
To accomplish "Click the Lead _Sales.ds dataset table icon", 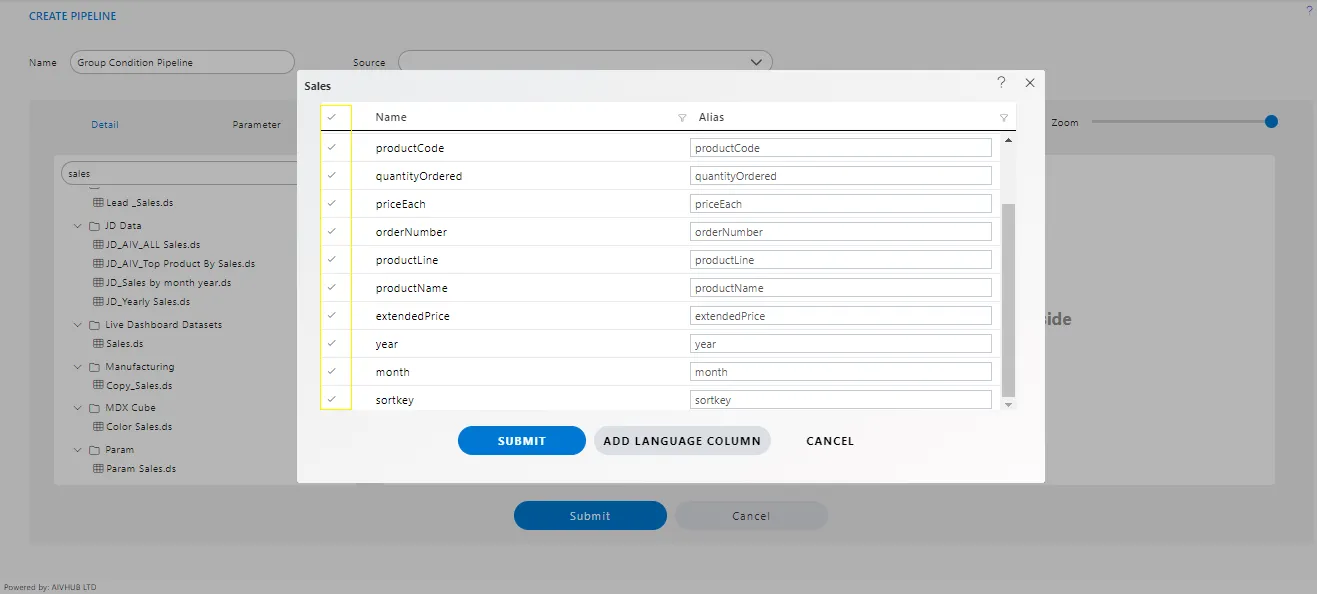I will coord(98,202).
